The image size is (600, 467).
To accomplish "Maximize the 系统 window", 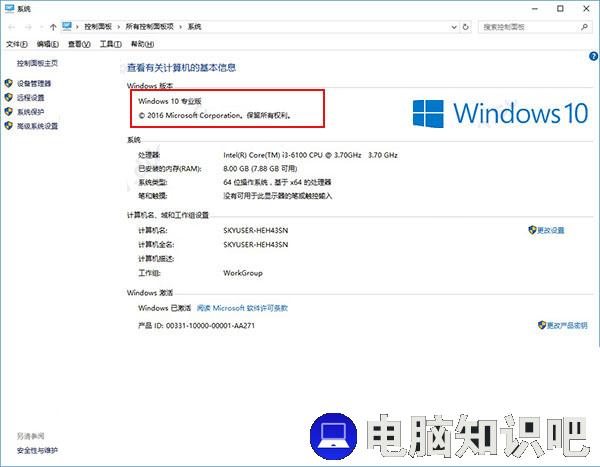I will [560, 8].
